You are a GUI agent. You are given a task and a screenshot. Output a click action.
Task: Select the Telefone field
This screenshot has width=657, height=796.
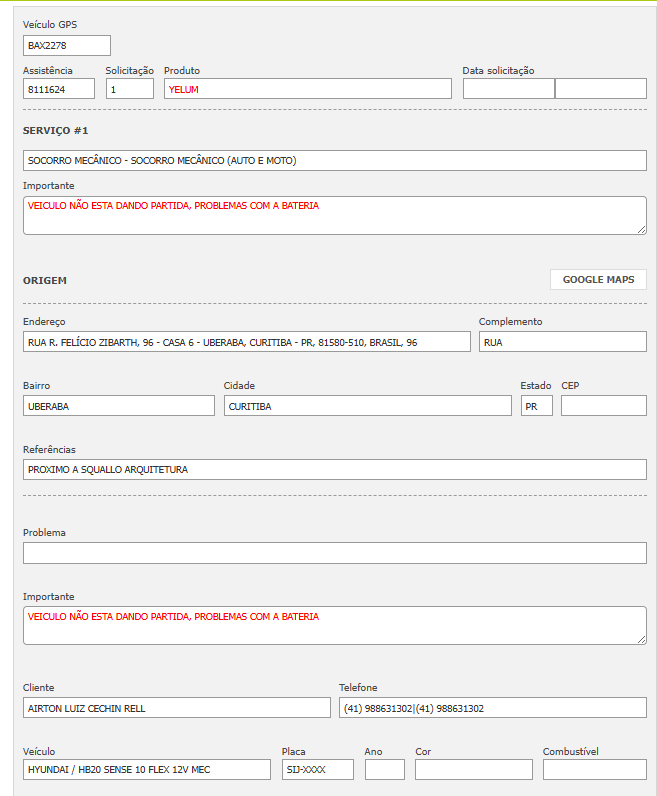[x=492, y=708]
